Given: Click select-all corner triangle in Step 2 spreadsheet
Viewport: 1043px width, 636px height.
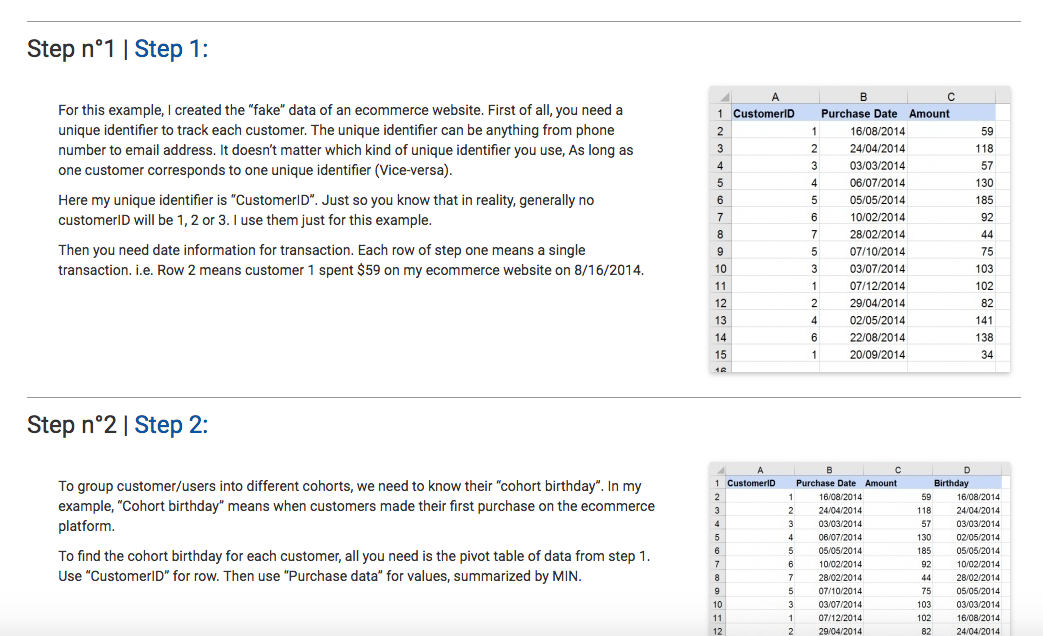Looking at the screenshot, I should click(720, 470).
